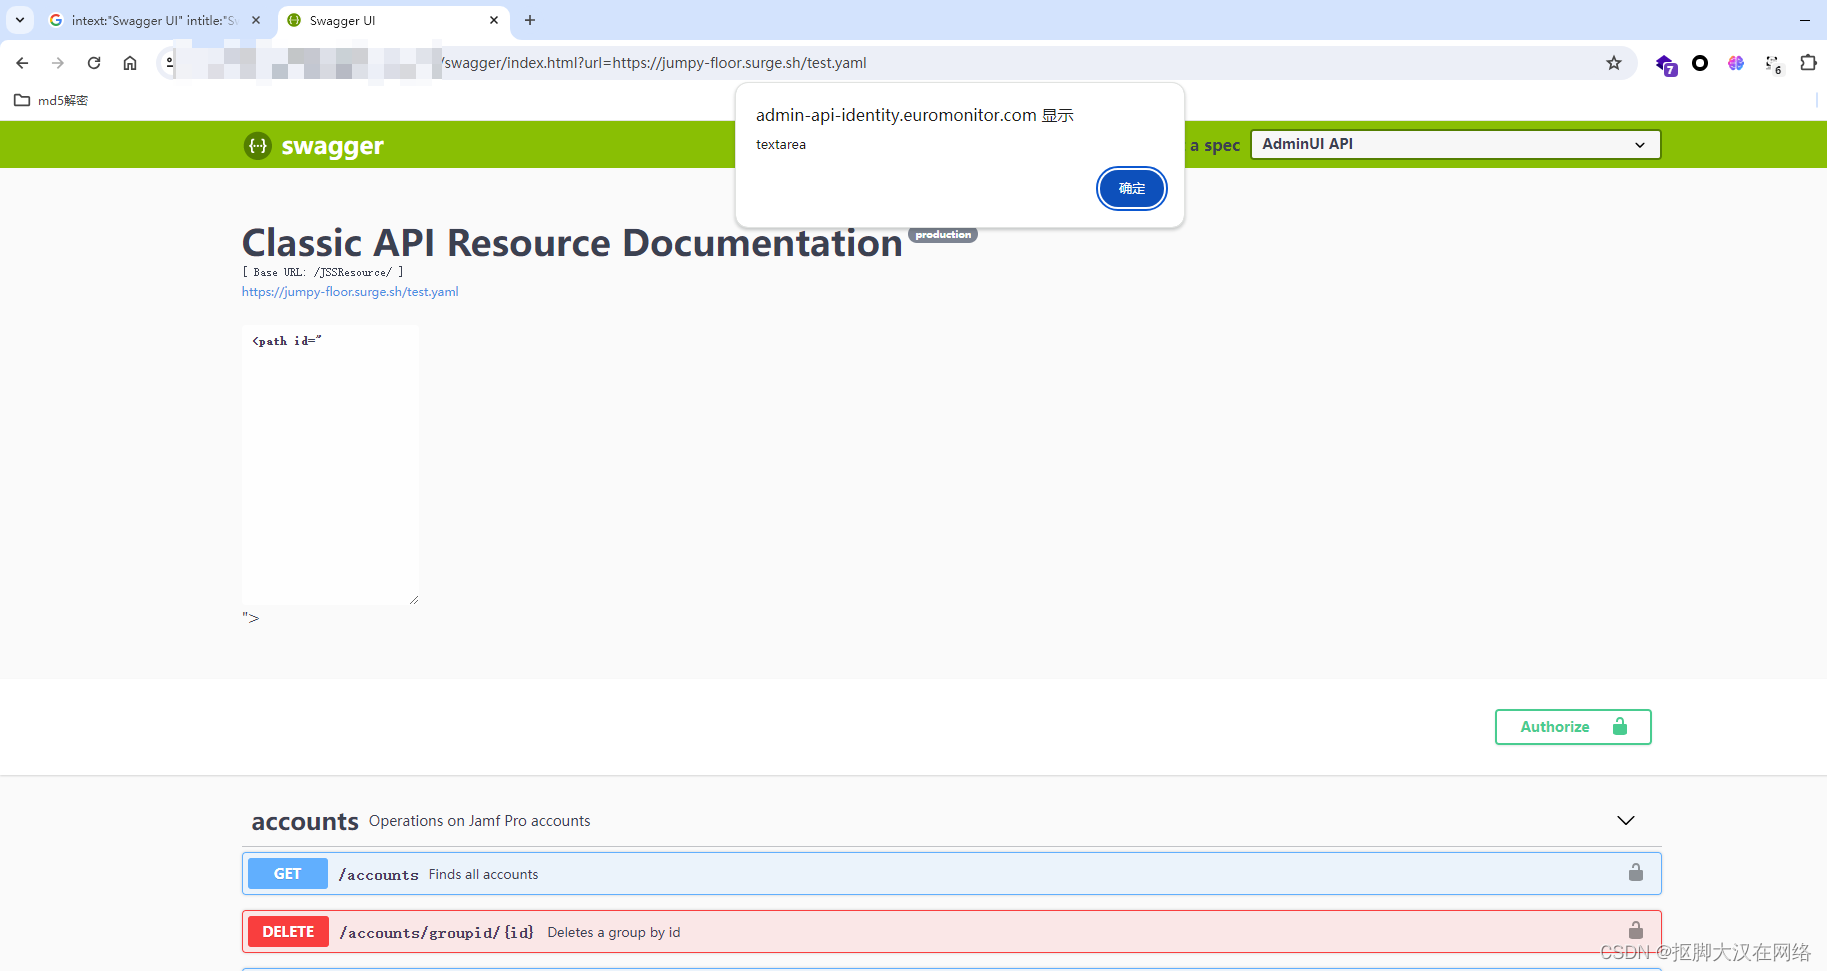Click the colorful brain extension icon
This screenshot has height=971, width=1827.
pos(1736,63)
